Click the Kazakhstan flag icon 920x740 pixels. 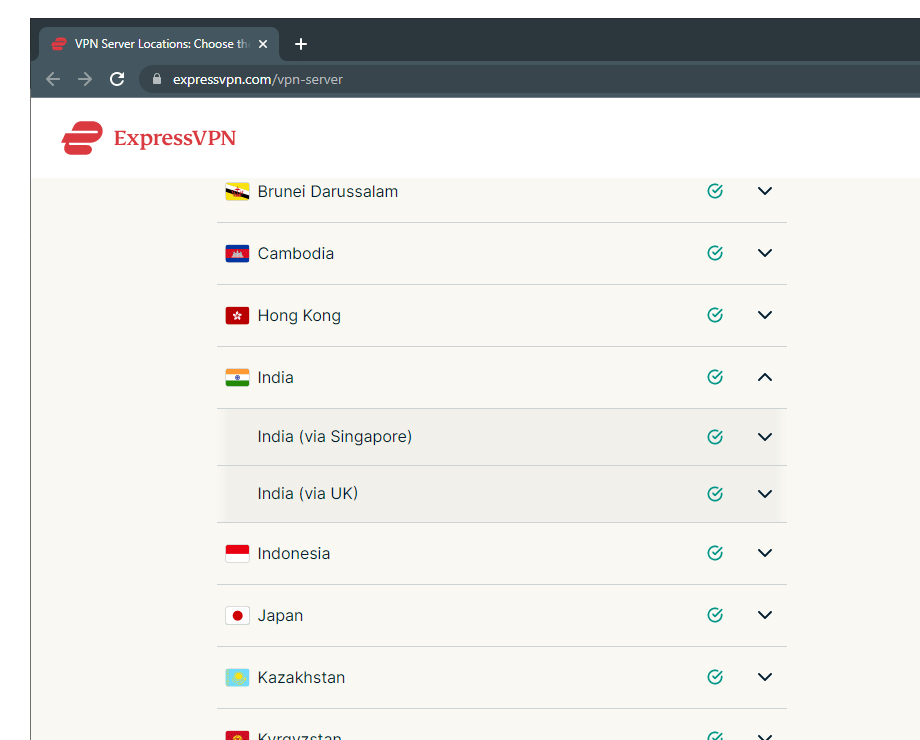click(237, 677)
